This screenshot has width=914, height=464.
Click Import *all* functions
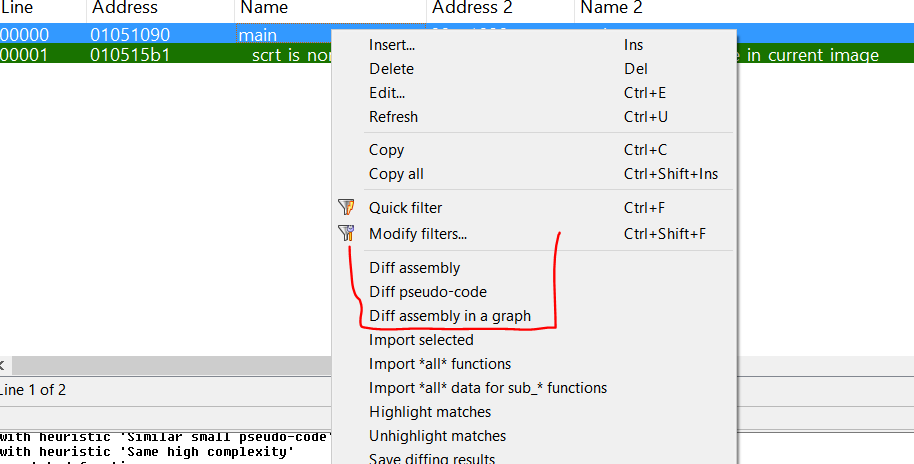tap(439, 364)
